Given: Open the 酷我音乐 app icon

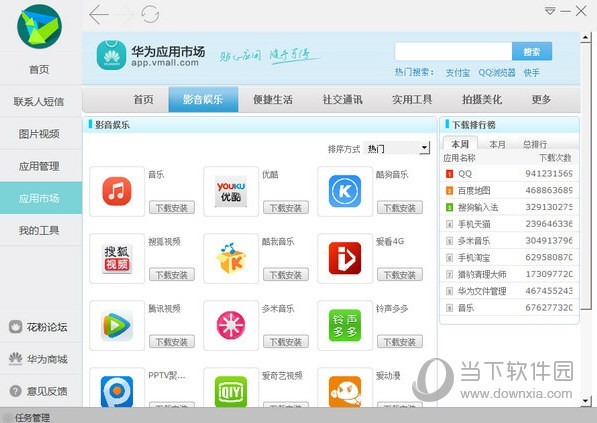Looking at the screenshot, I should point(231,258).
